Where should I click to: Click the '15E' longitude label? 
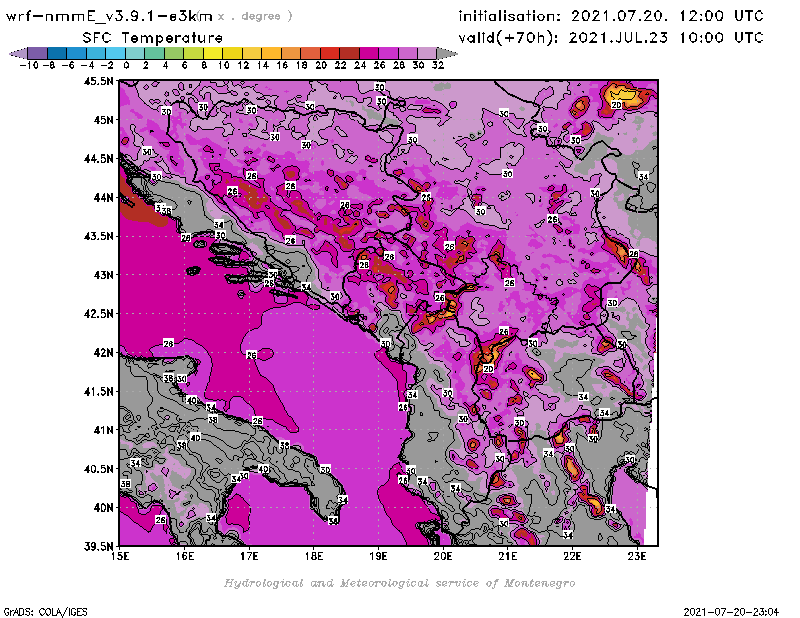click(x=120, y=556)
